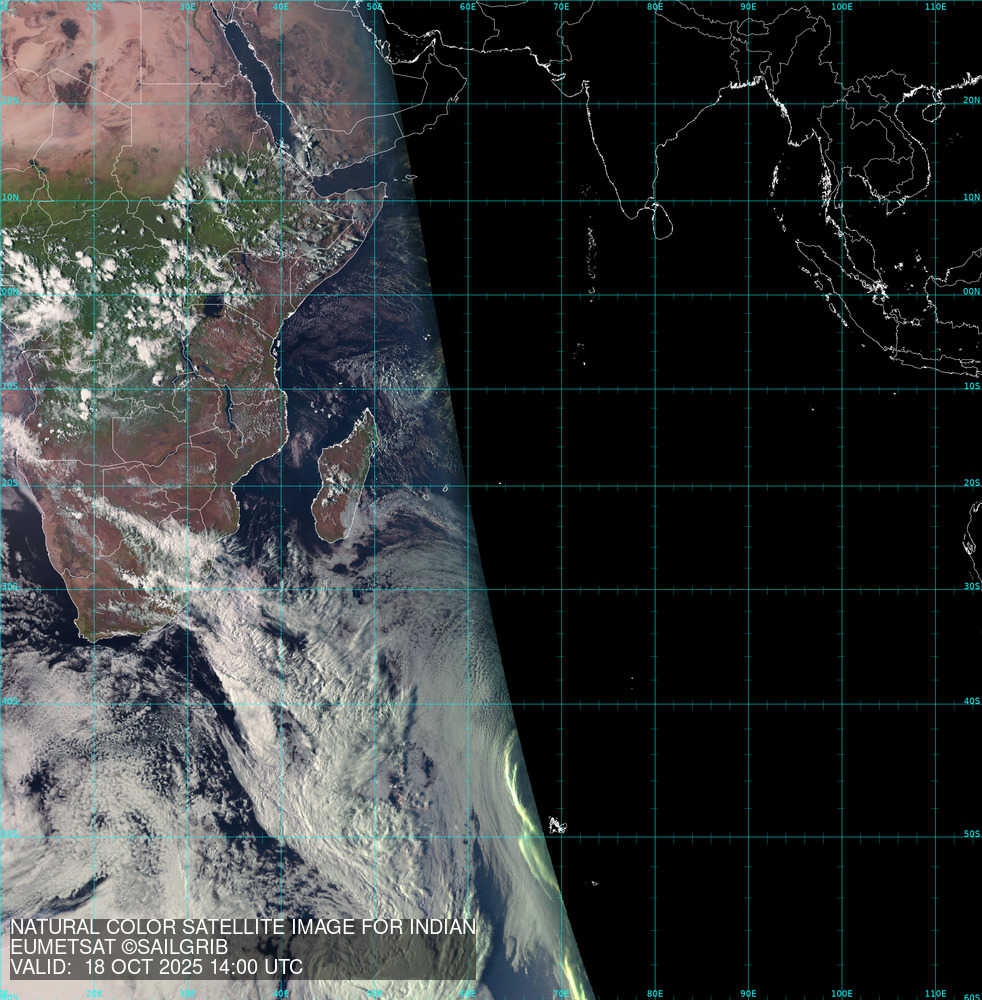Click the 90E longitude label along the bottom
982x1000 pixels.
(x=747, y=993)
